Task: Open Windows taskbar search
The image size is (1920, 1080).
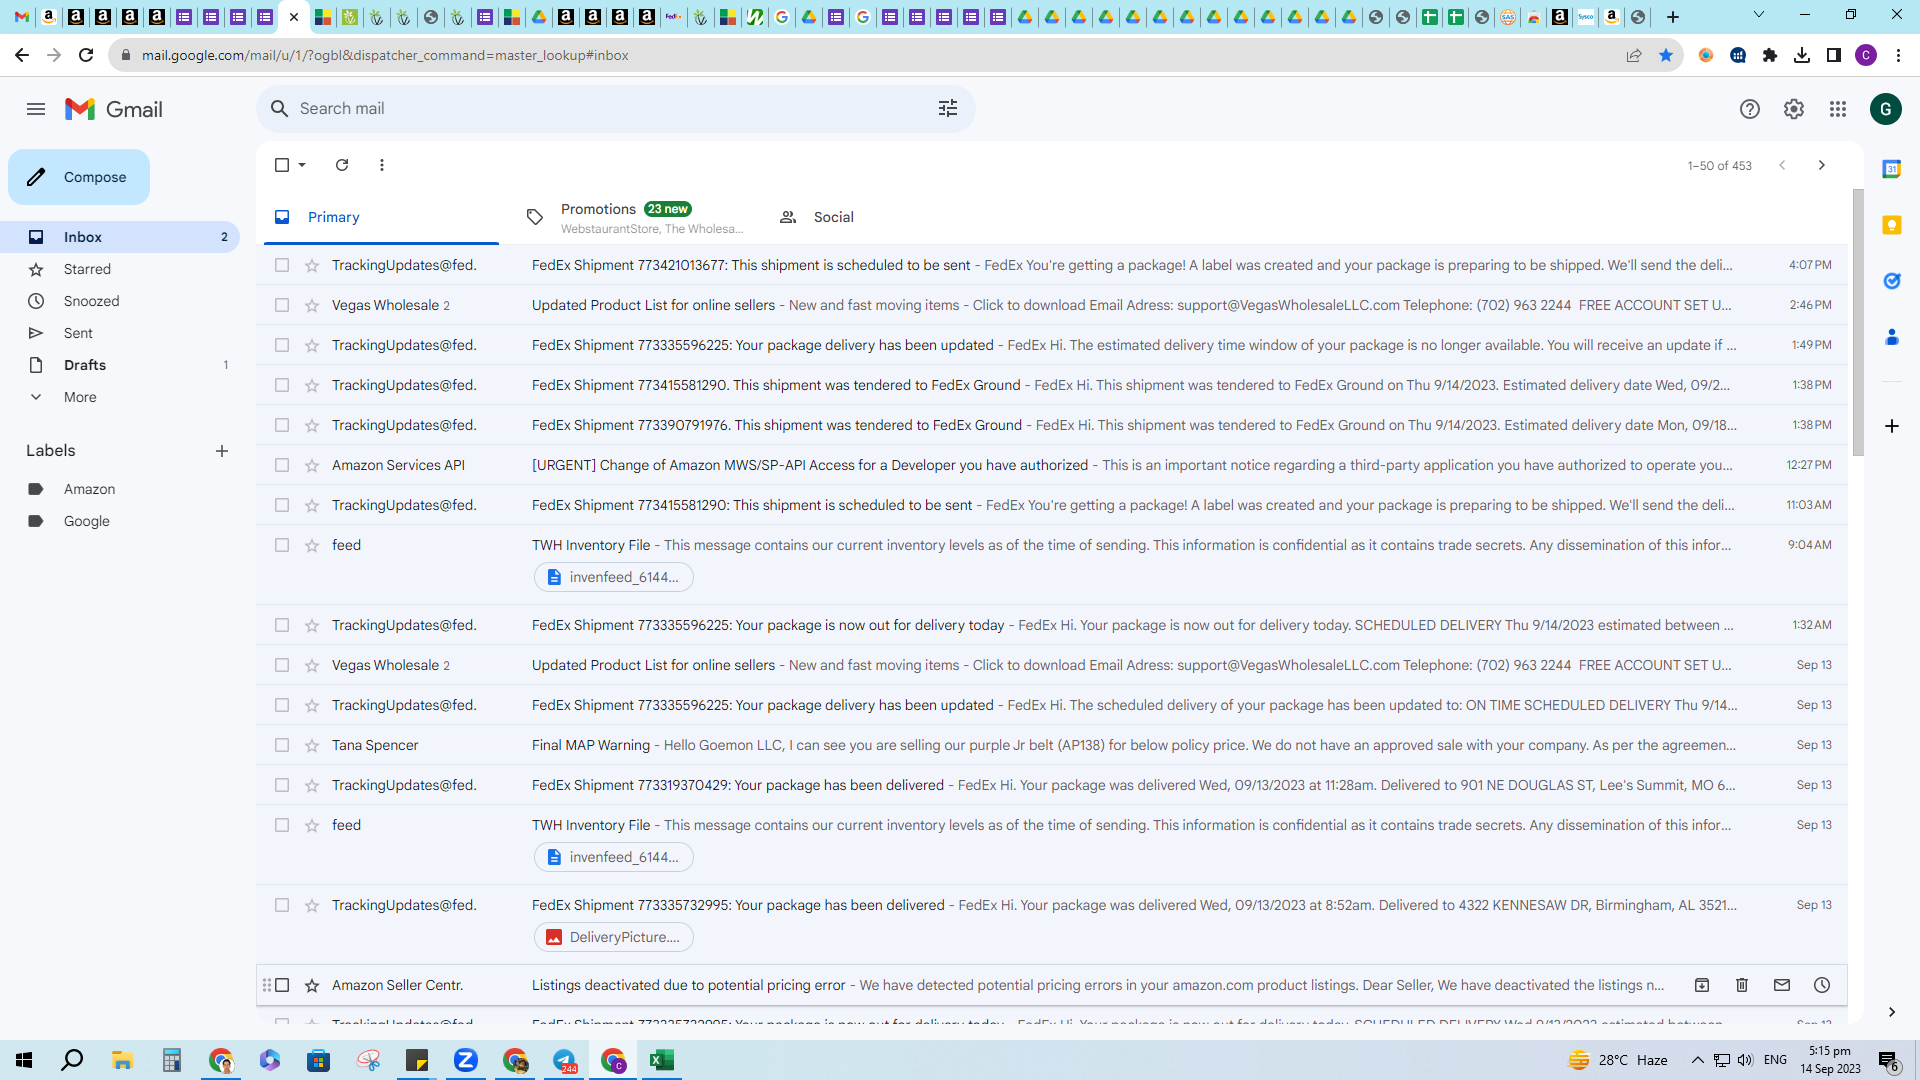Action: pyautogui.click(x=72, y=1060)
